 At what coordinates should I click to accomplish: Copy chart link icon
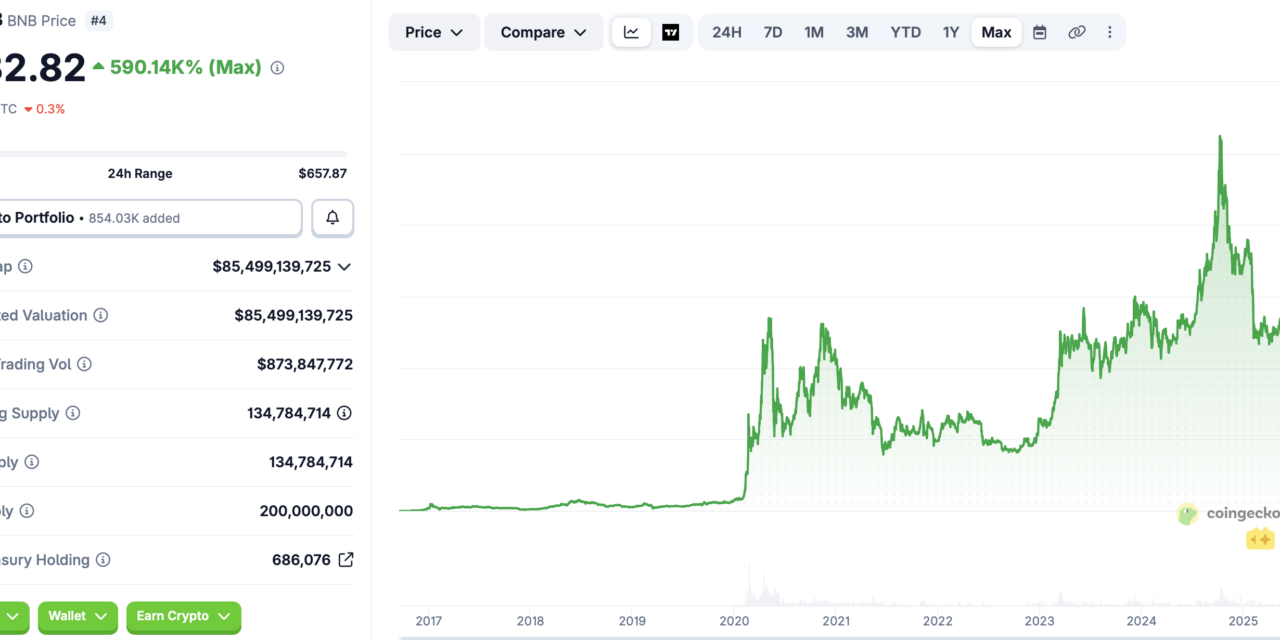point(1077,32)
